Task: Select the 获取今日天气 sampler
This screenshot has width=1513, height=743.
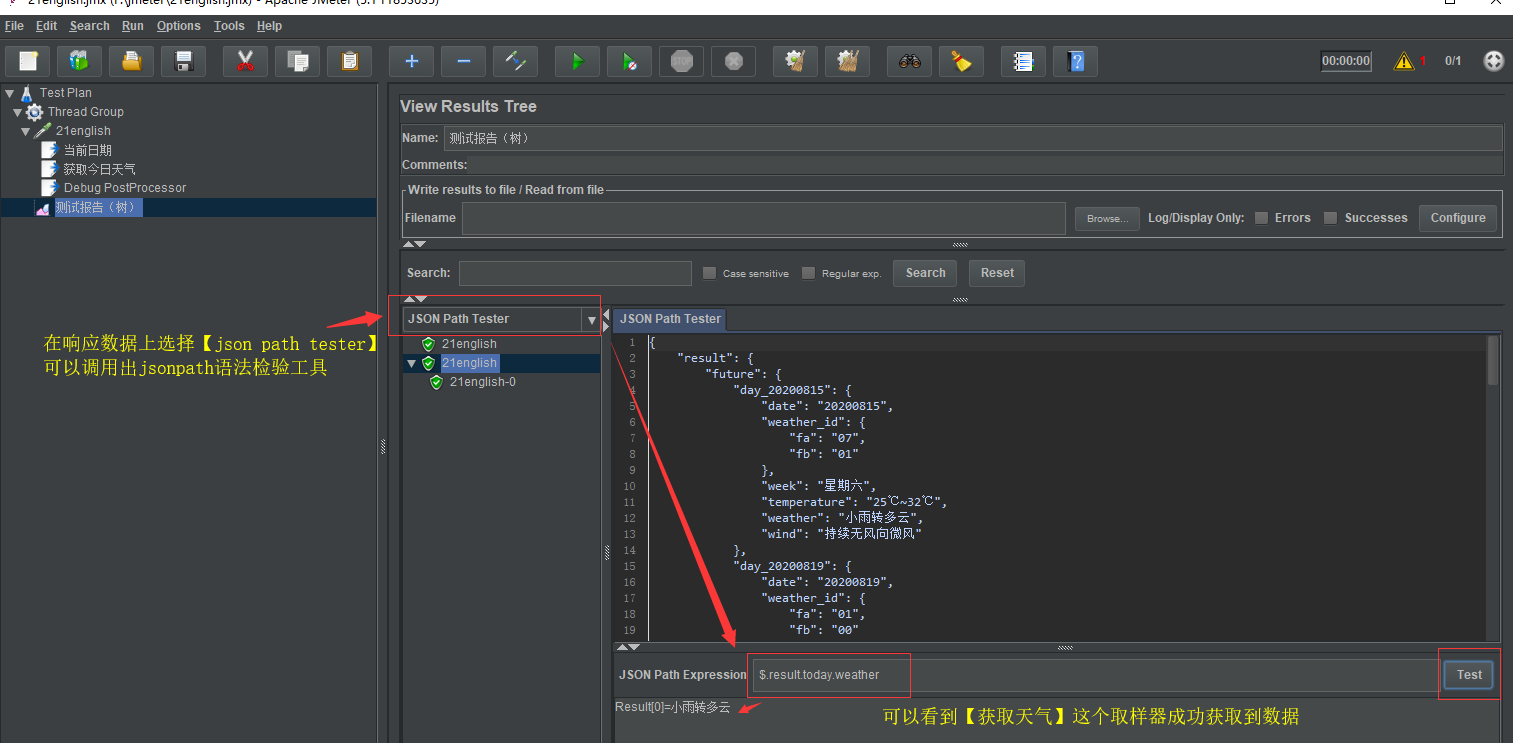Action: (x=99, y=169)
